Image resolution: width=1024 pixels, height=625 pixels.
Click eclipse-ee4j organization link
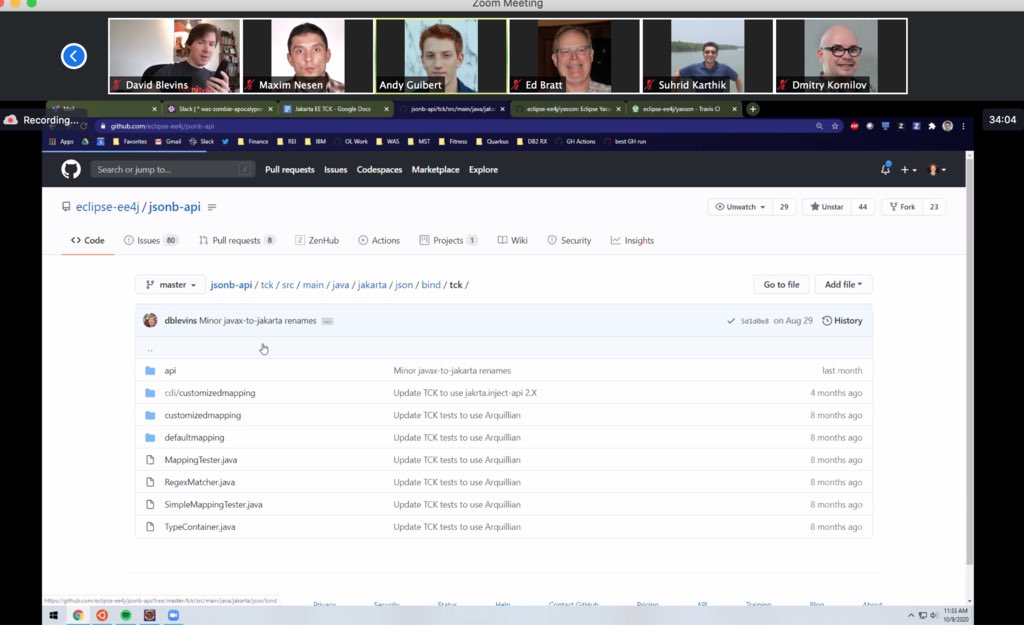(107, 207)
